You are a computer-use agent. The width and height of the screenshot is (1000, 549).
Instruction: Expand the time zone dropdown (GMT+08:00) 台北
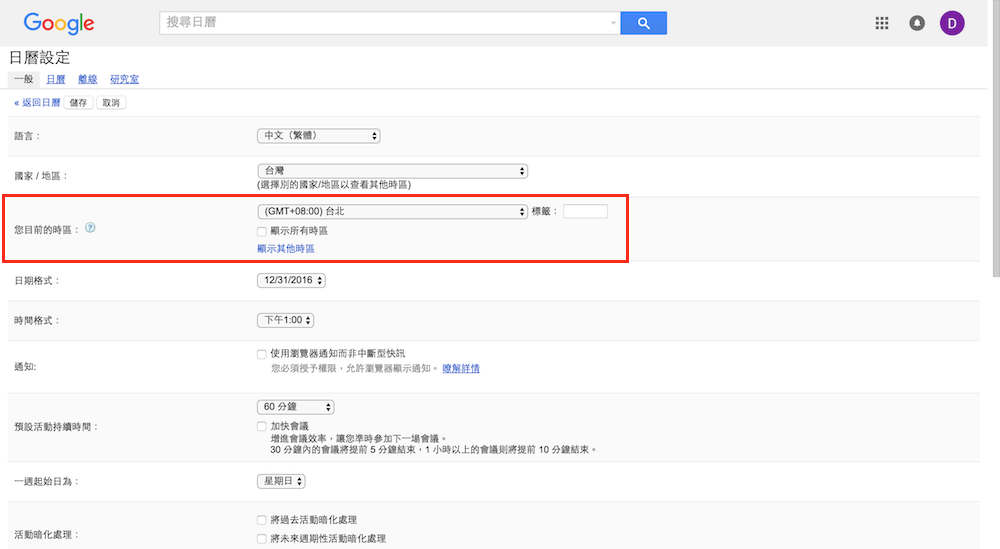coord(392,212)
